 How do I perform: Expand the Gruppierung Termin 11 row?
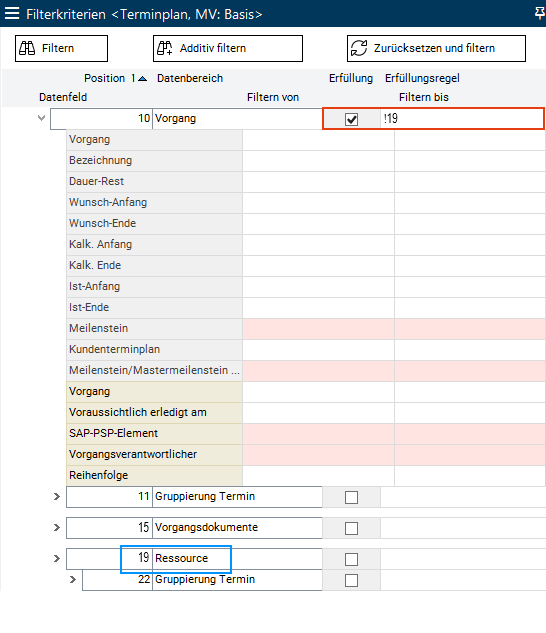pos(57,497)
